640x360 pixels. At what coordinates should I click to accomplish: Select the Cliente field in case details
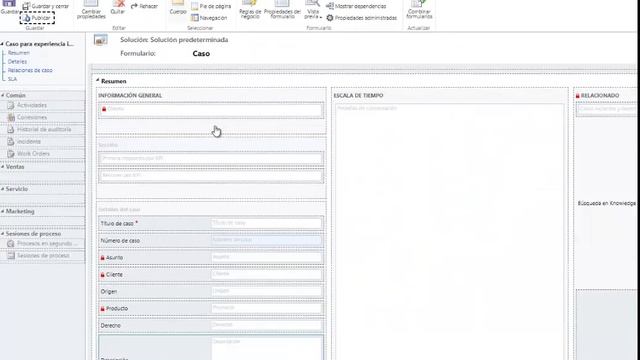[211, 275]
